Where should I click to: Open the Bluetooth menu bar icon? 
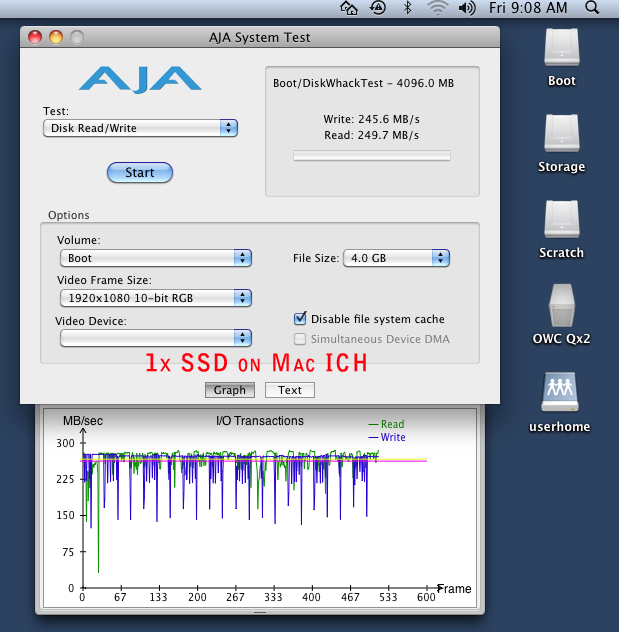(x=407, y=8)
